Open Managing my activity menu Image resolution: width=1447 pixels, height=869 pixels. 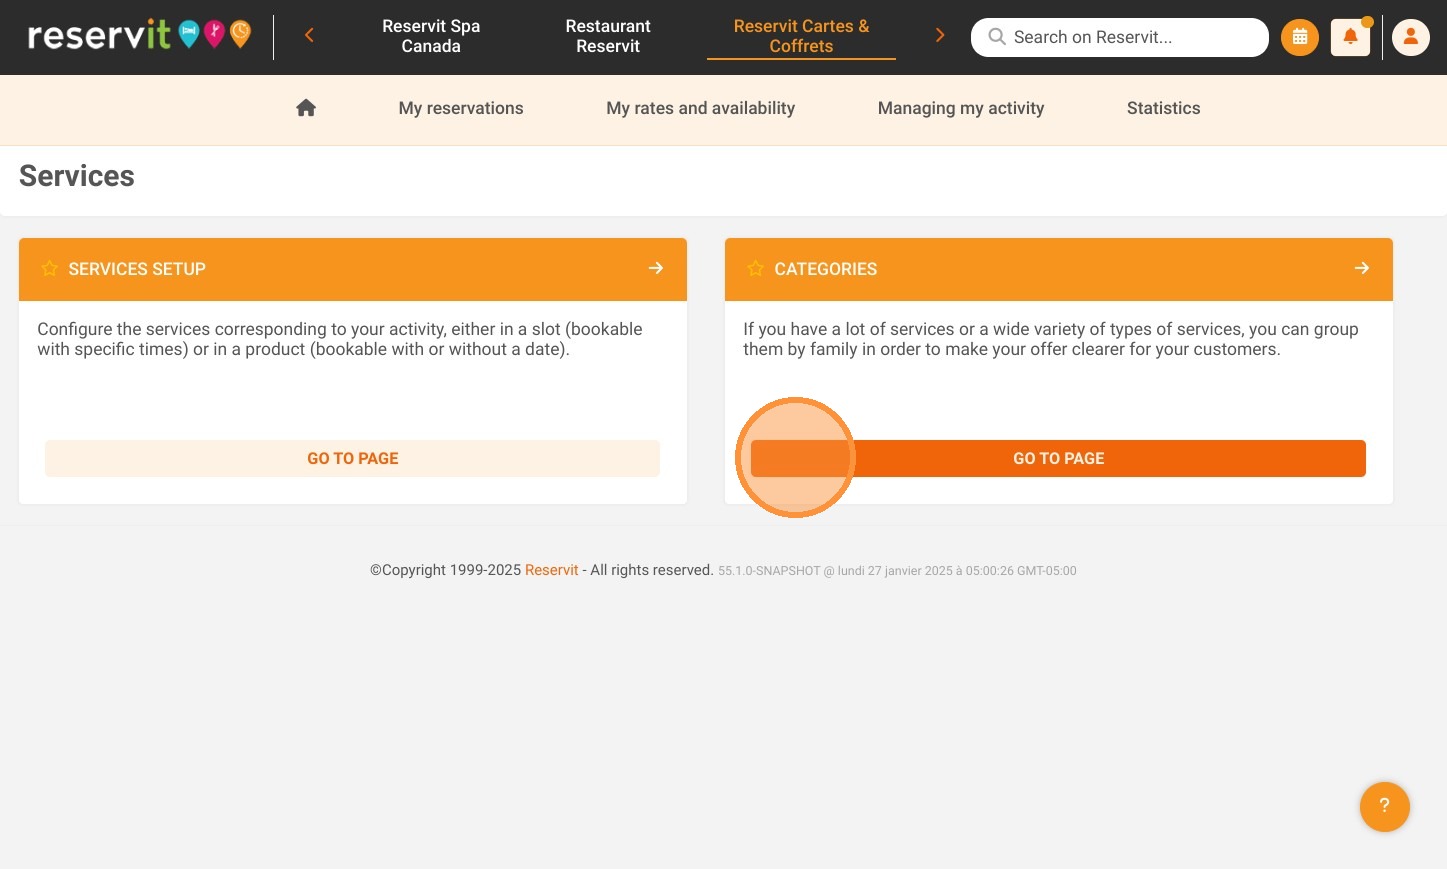click(x=961, y=108)
